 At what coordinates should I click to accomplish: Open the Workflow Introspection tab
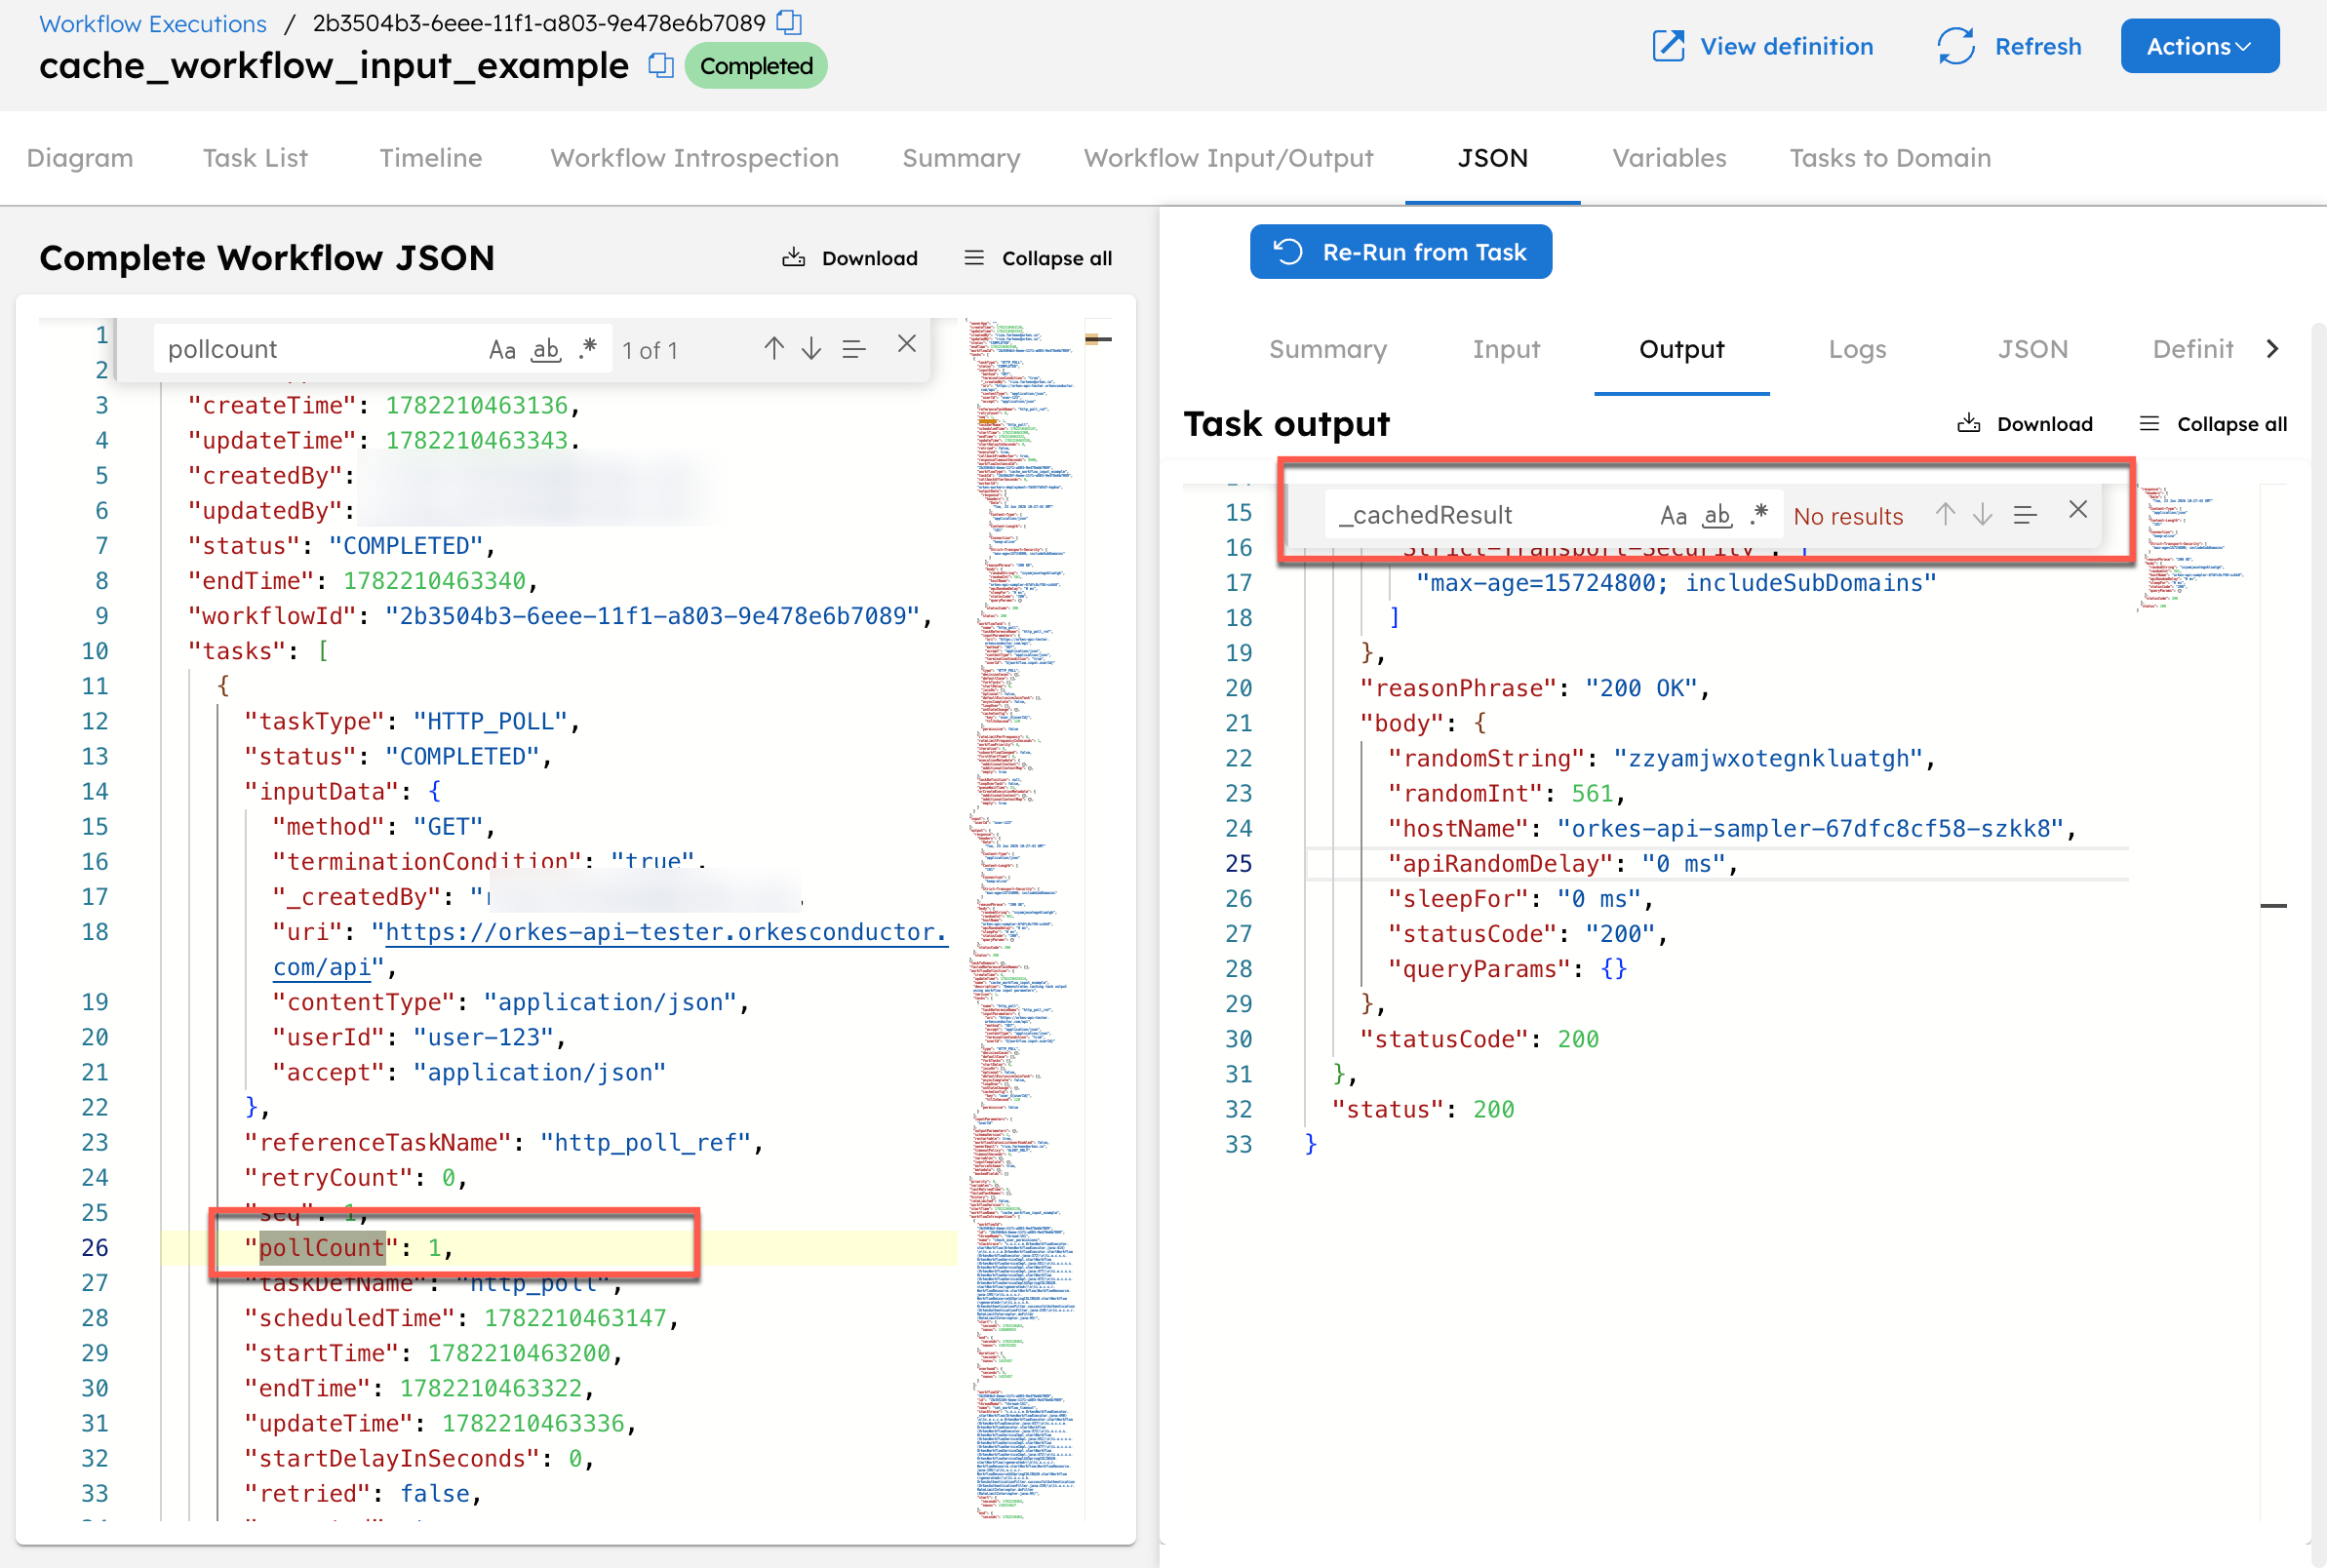[694, 158]
